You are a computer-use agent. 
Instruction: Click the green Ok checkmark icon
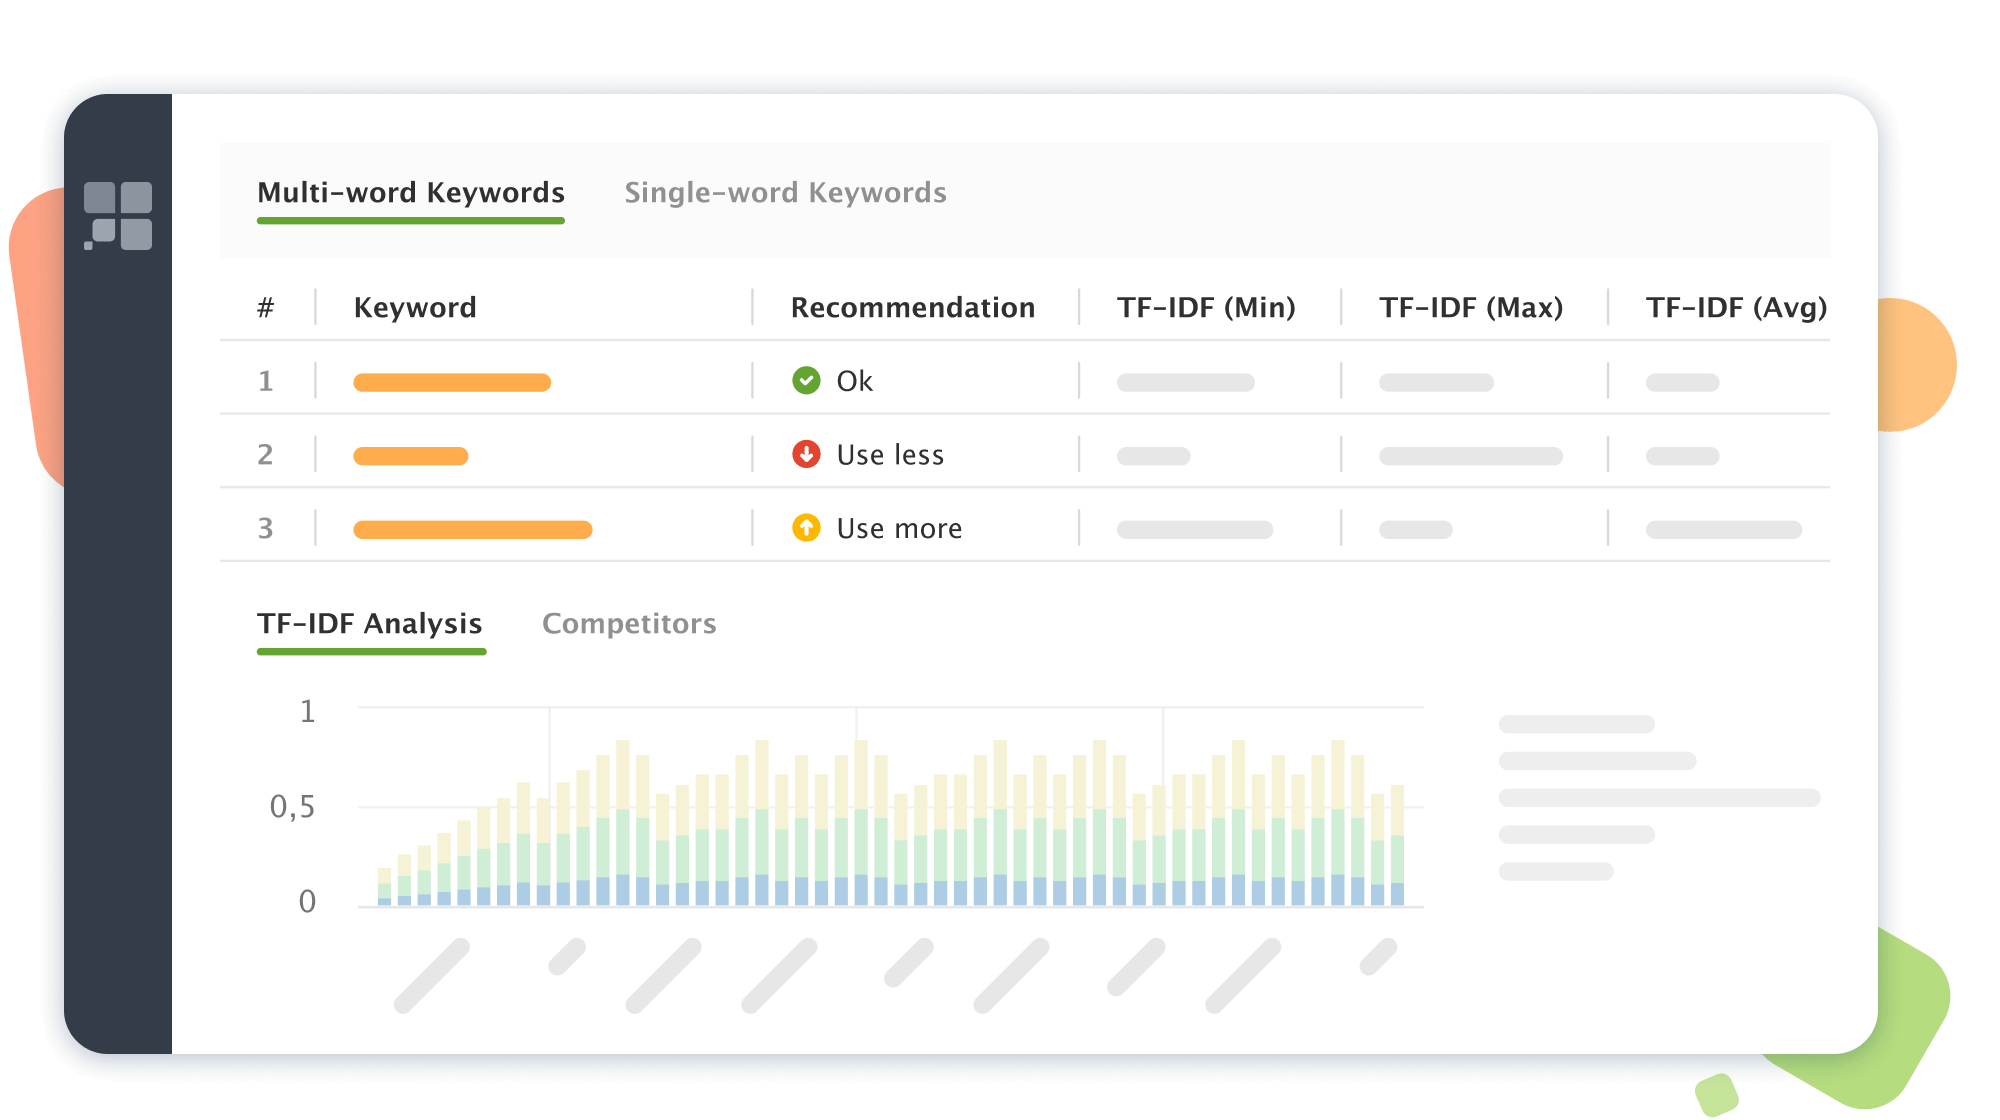[806, 381]
